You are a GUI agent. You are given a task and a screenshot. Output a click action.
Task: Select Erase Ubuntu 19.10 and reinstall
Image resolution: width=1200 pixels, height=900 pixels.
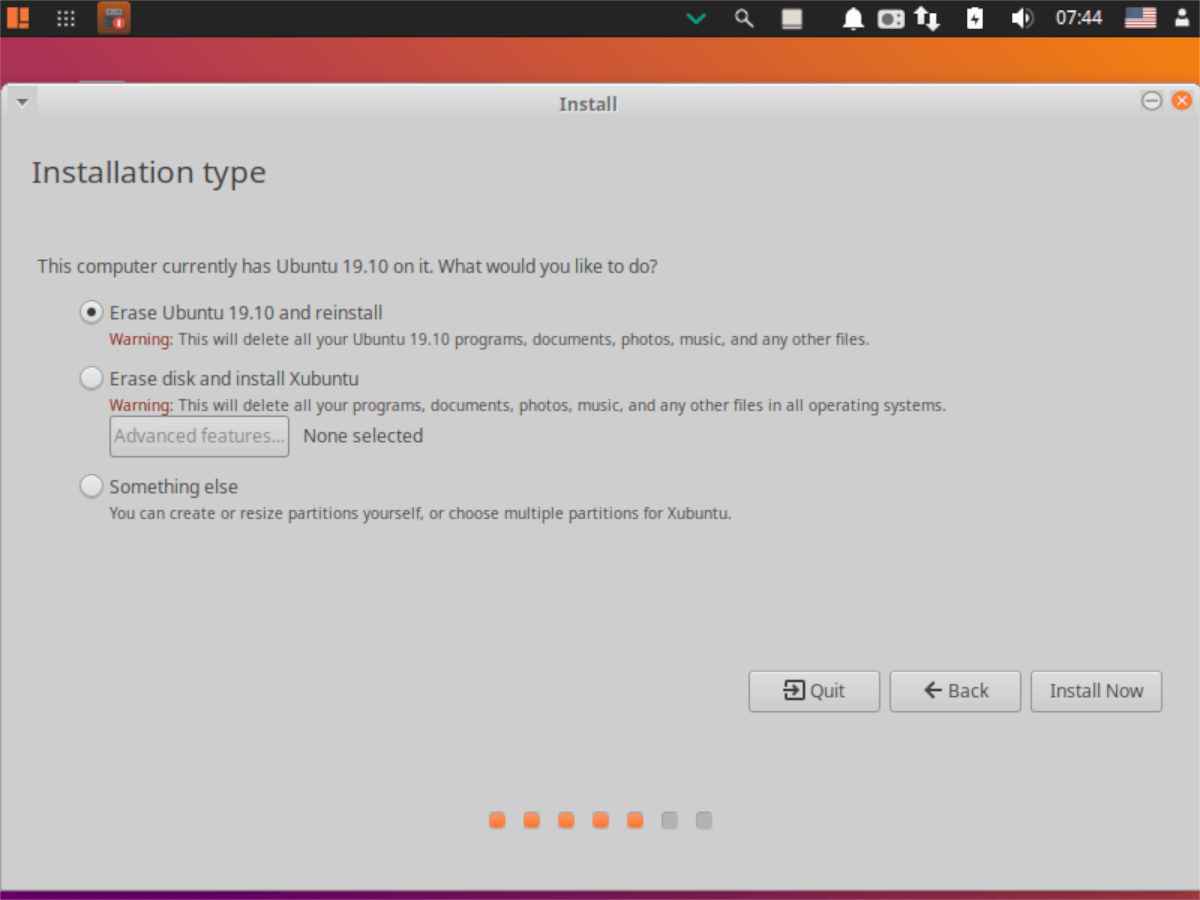(x=231, y=312)
